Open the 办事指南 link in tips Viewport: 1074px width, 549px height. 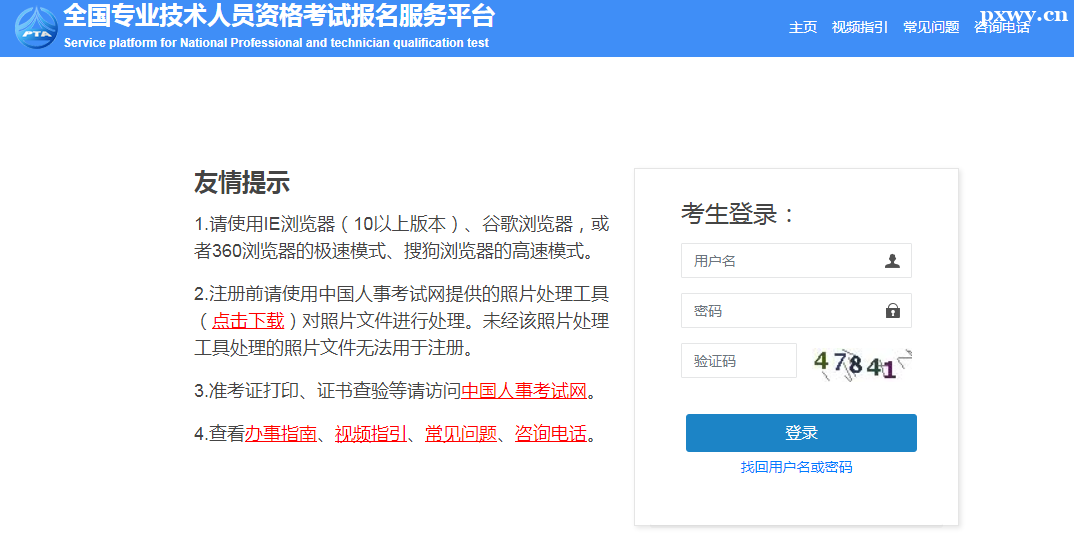[281, 434]
